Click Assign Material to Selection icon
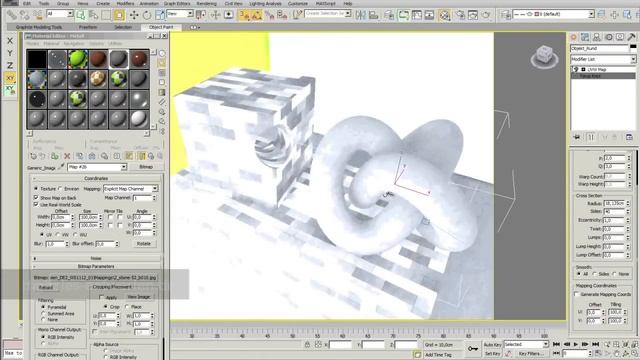 coord(54,156)
